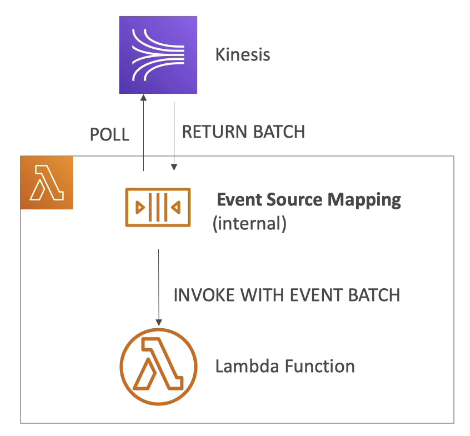Select the RETURN BATCH label
This screenshot has height=436, width=470.
[x=243, y=132]
